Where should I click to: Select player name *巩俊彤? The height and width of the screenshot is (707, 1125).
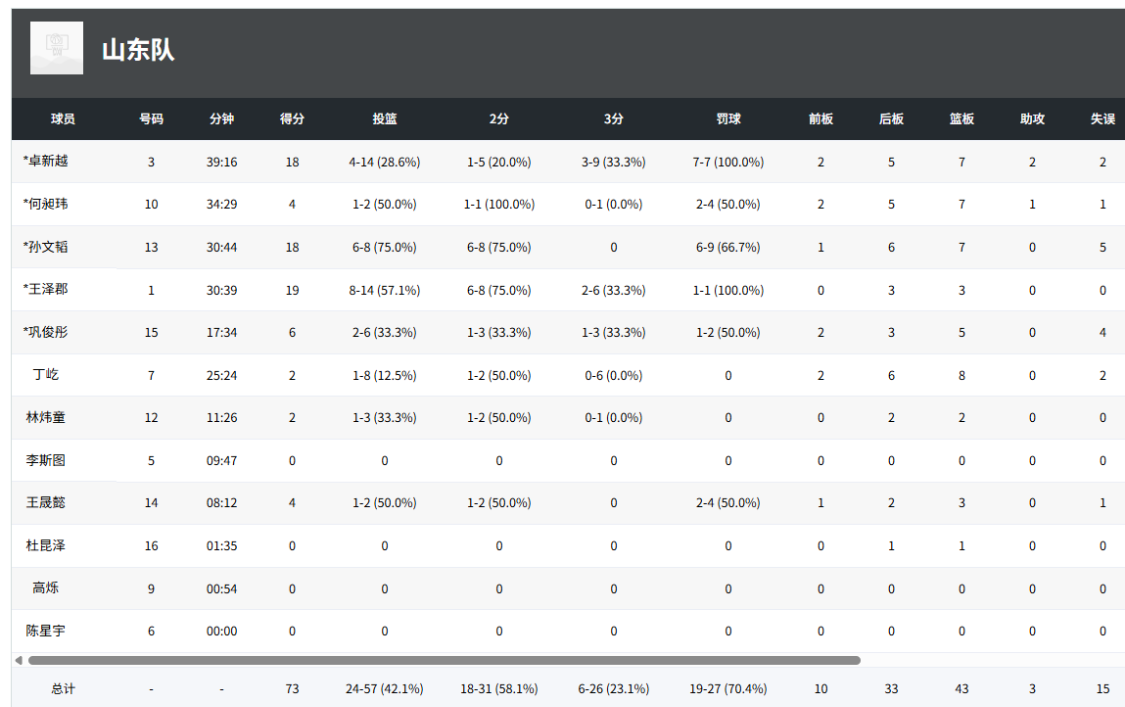45,332
